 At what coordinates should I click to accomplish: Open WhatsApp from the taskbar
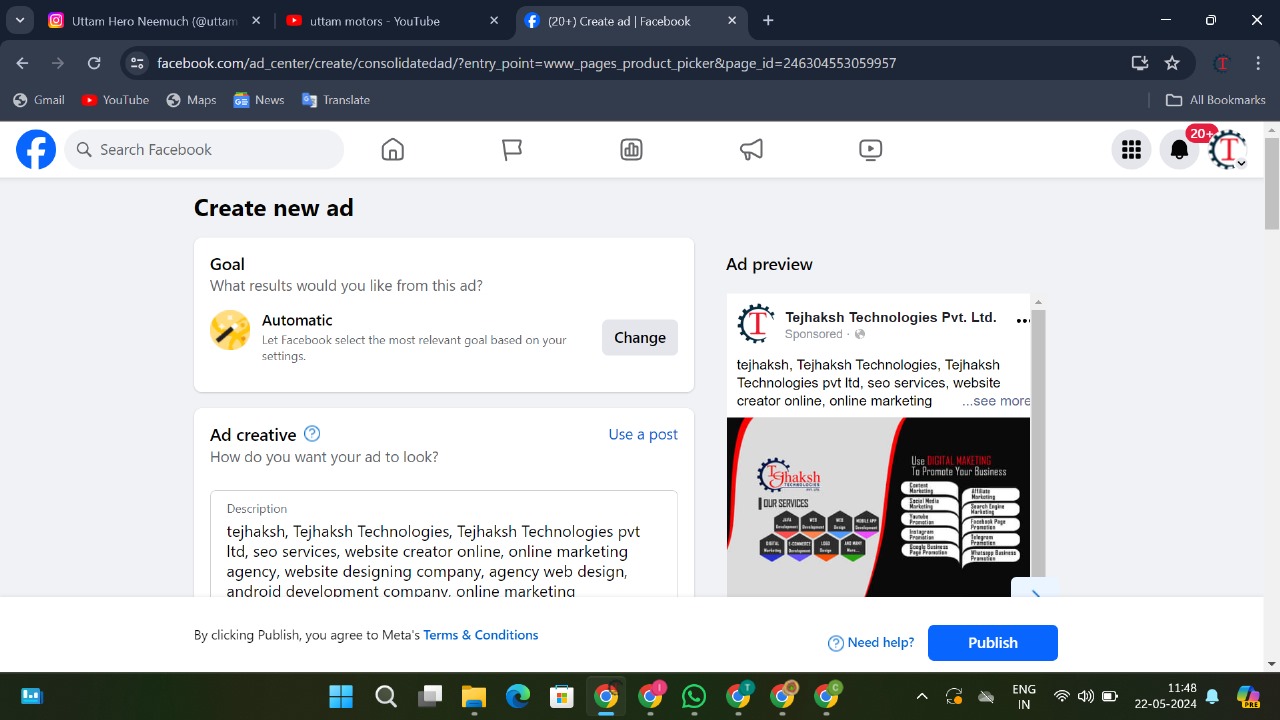tap(694, 696)
